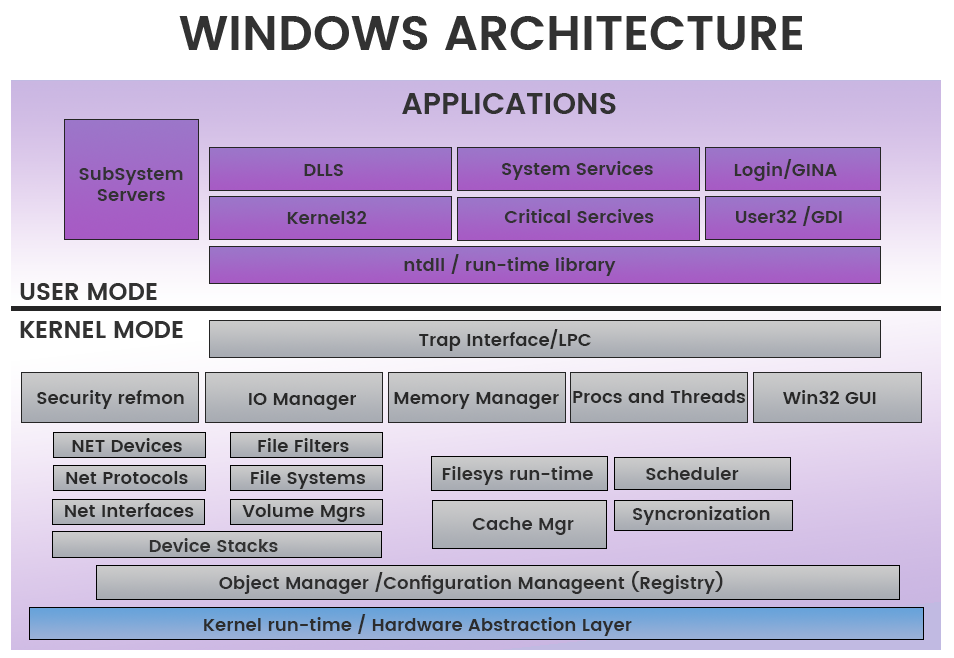Viewport: 954px width, 658px height.
Task: Select the Trap Interface/LPC bar
Action: pos(544,339)
